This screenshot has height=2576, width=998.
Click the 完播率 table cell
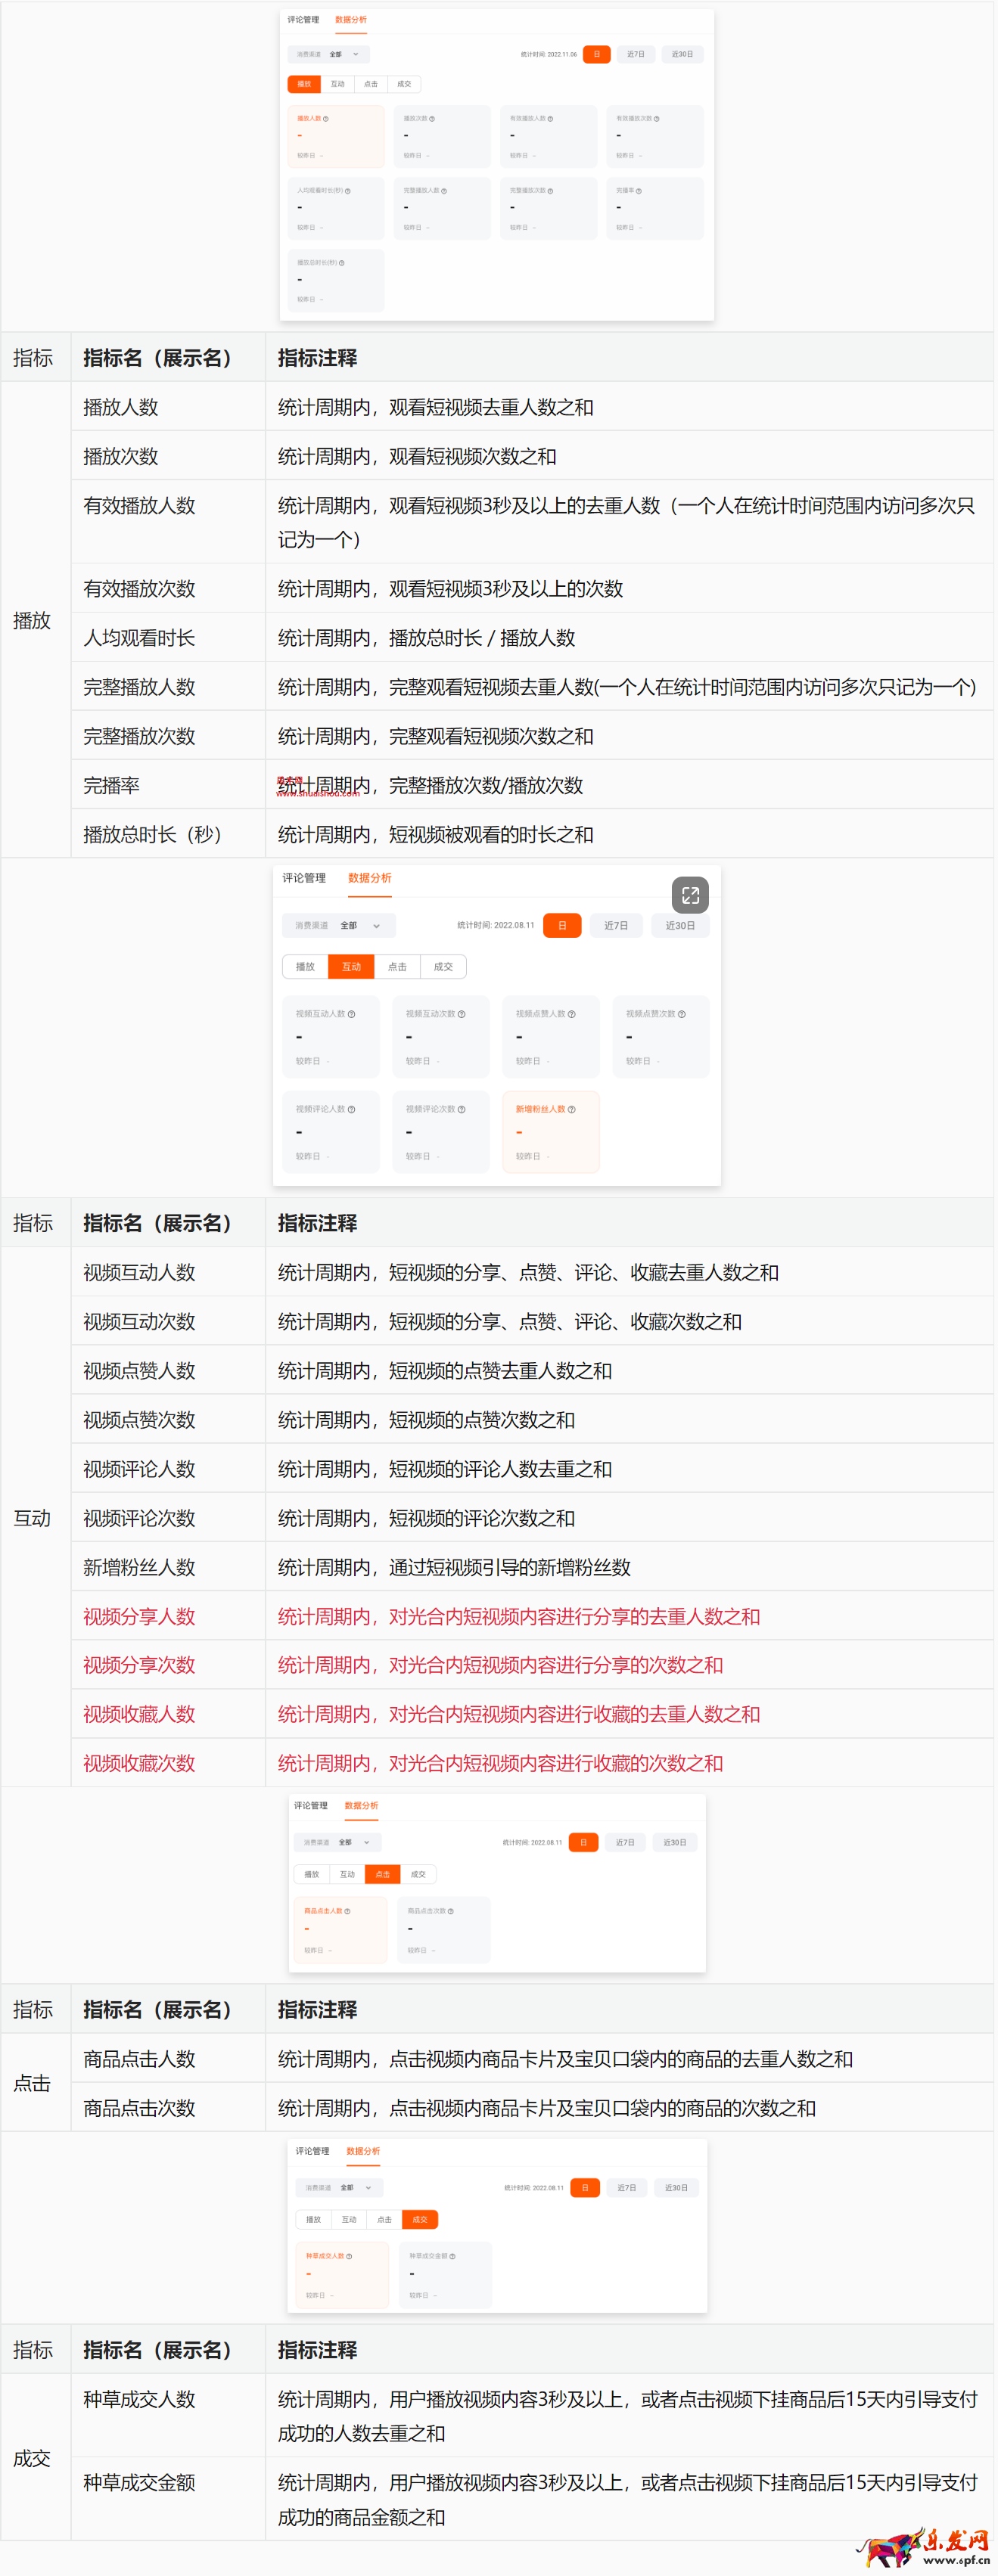[x=168, y=785]
